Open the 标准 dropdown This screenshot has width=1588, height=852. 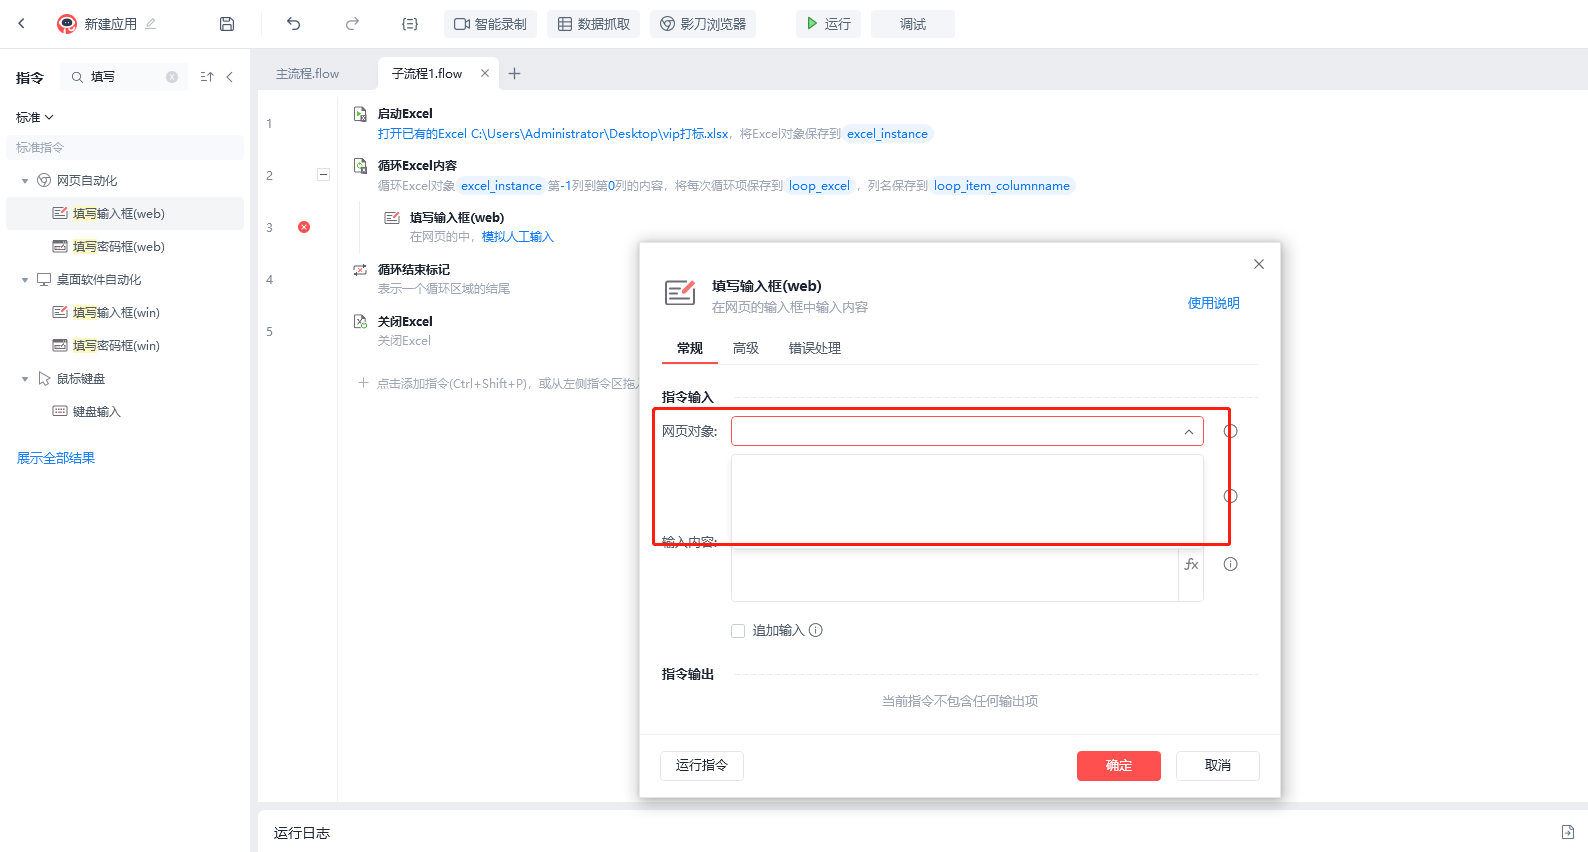pos(35,118)
